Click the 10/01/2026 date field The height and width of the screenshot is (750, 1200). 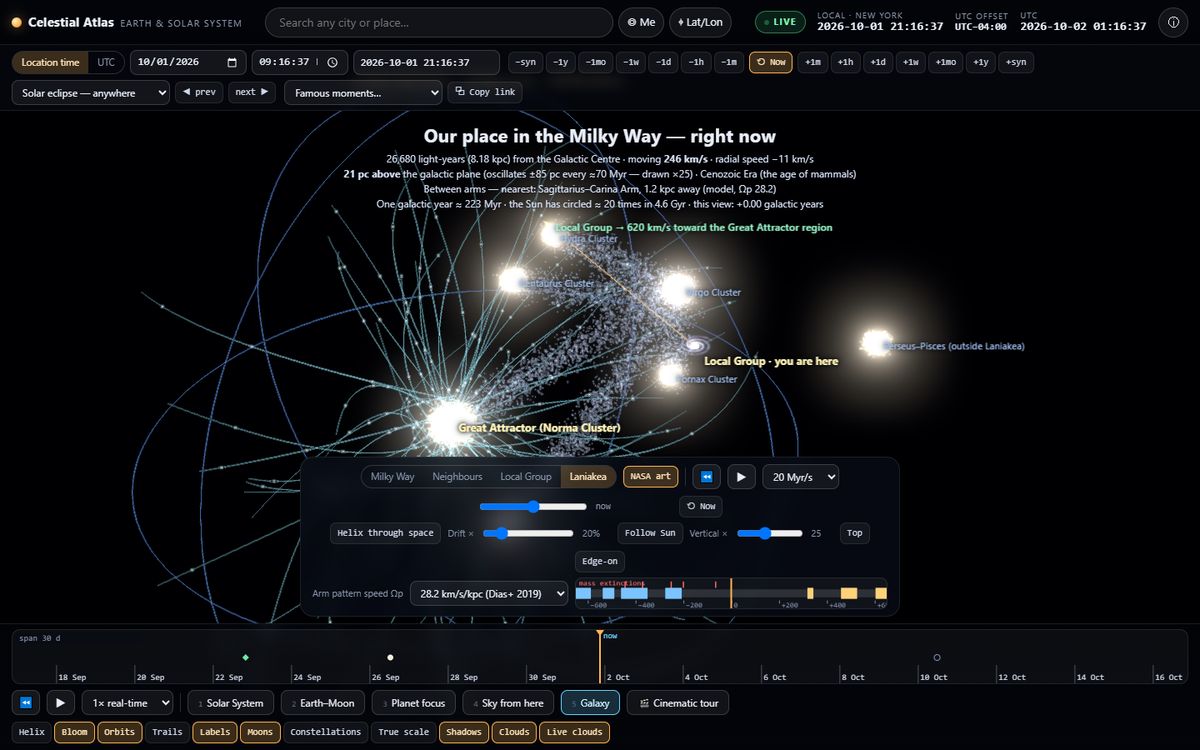click(188, 62)
